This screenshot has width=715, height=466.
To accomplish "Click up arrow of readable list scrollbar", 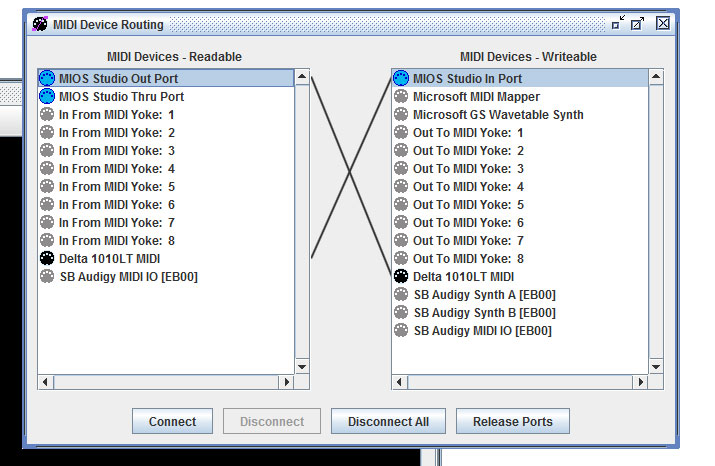I will pos(301,77).
